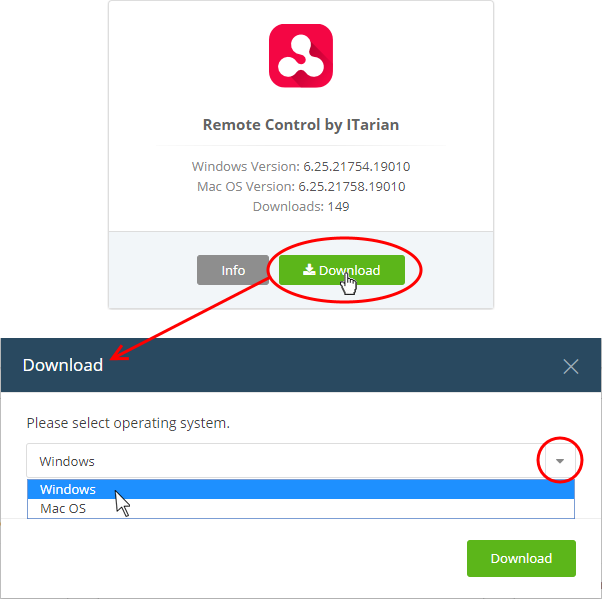Click the "Remote Control by ITarian" title
This screenshot has width=602, height=599.
click(301, 125)
